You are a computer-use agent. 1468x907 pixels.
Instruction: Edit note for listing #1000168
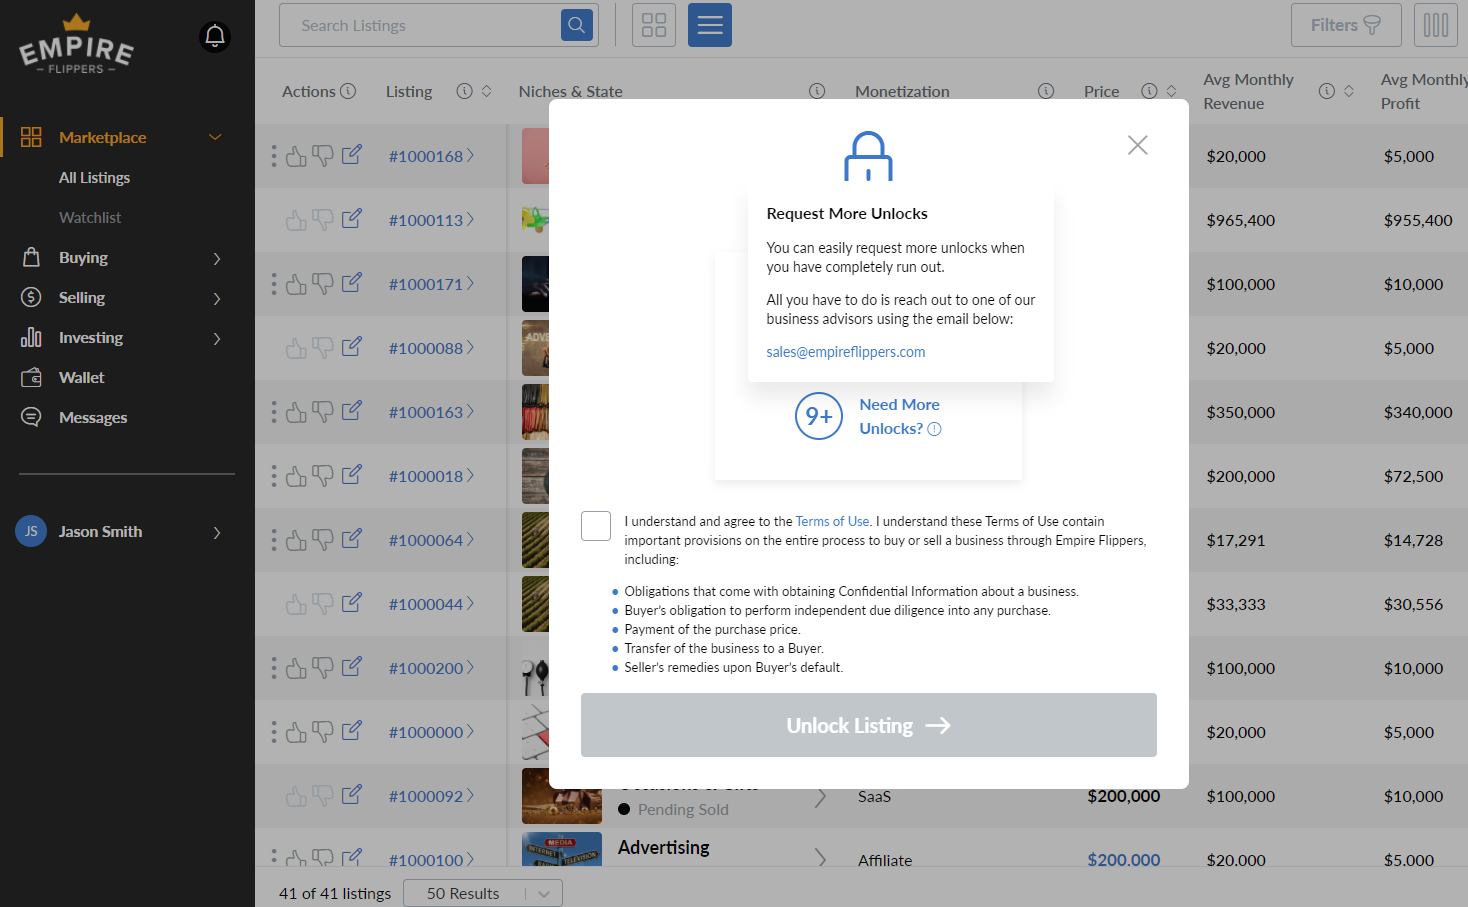click(x=351, y=155)
